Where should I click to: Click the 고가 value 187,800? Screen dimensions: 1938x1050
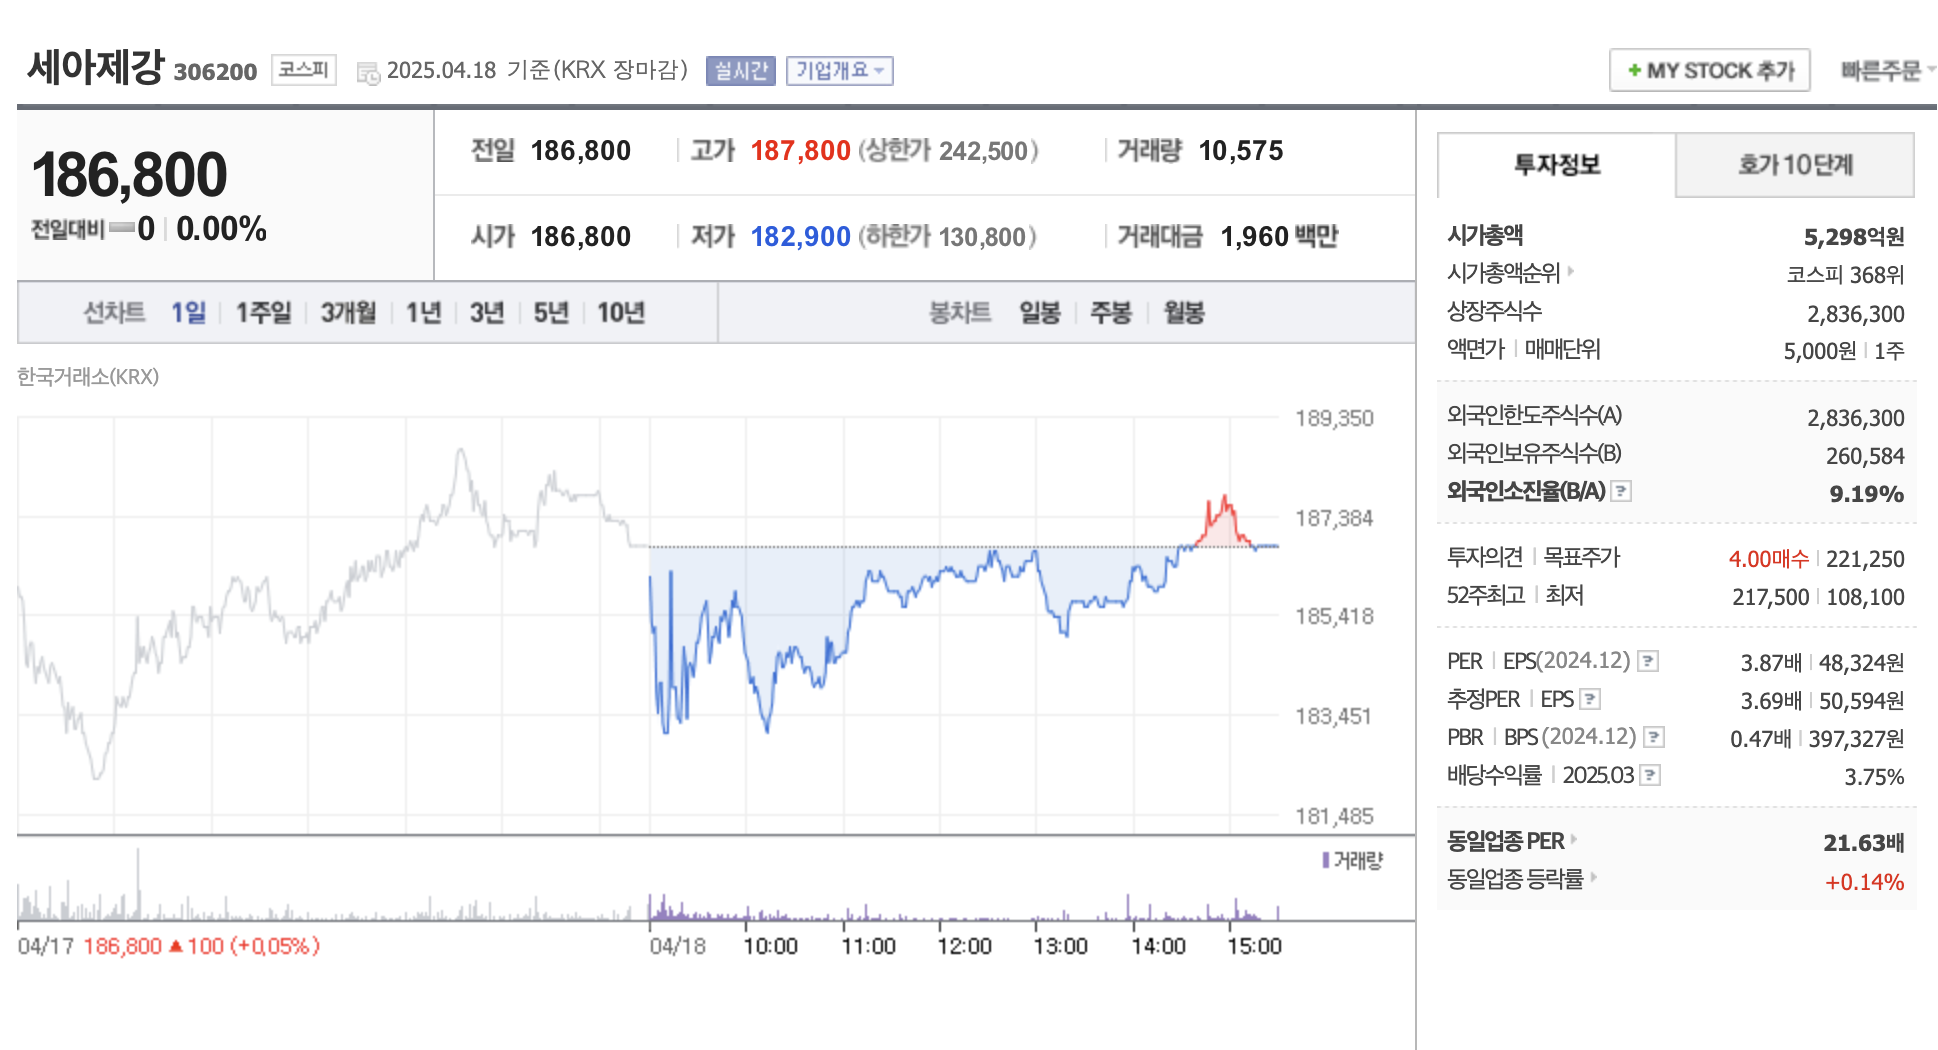[800, 151]
